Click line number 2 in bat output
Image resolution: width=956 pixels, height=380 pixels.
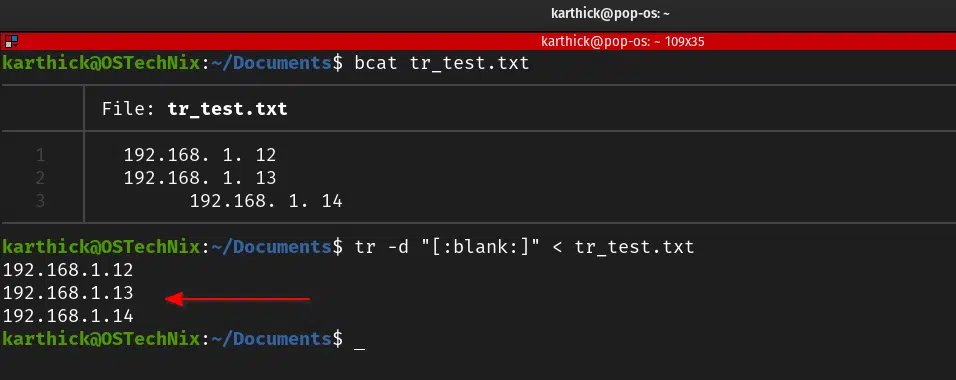tap(40, 178)
